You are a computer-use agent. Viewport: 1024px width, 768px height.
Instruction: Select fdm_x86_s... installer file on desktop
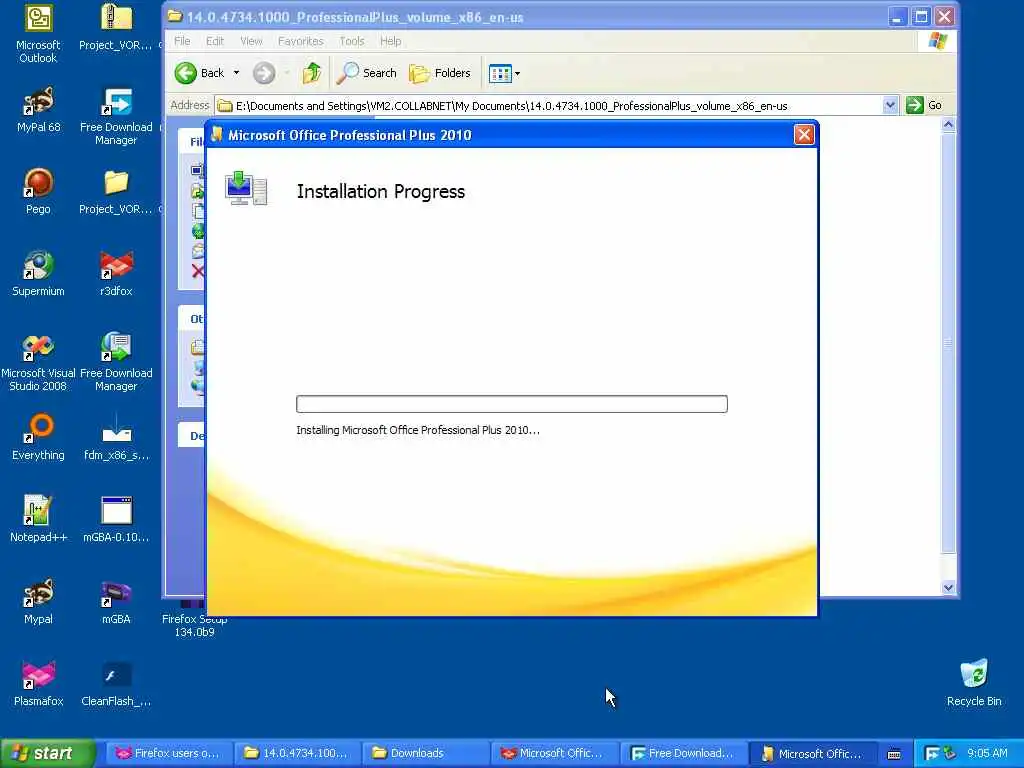click(116, 438)
